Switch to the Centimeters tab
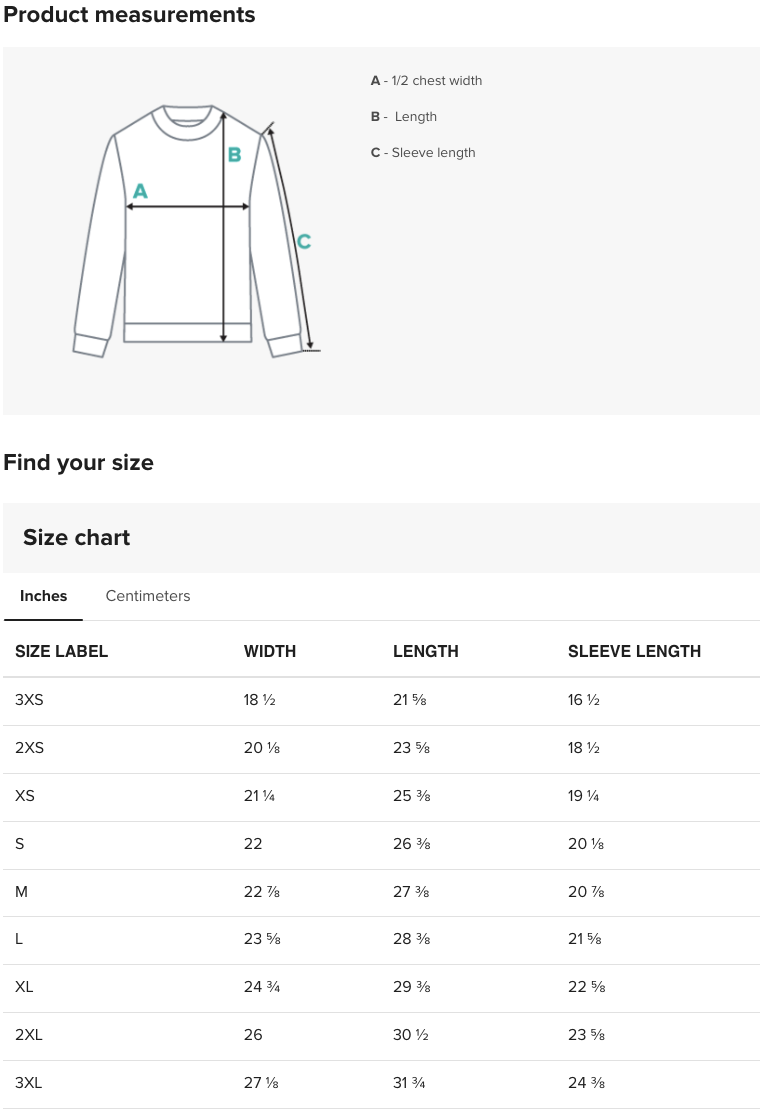Image resolution: width=760 pixels, height=1119 pixels. [x=148, y=596]
